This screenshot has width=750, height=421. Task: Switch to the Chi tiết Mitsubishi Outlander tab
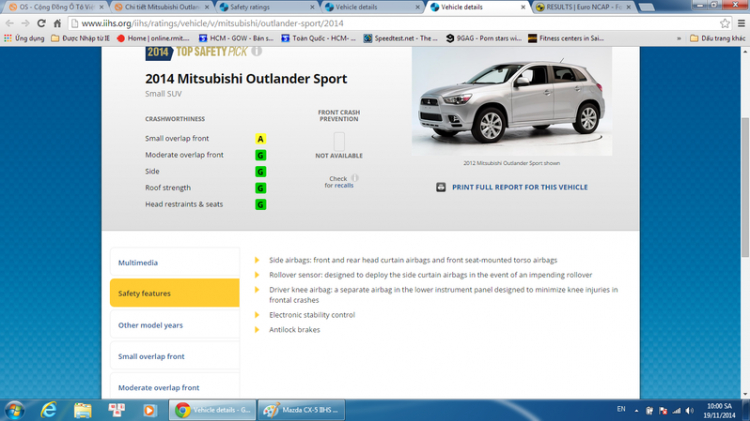[x=163, y=7]
